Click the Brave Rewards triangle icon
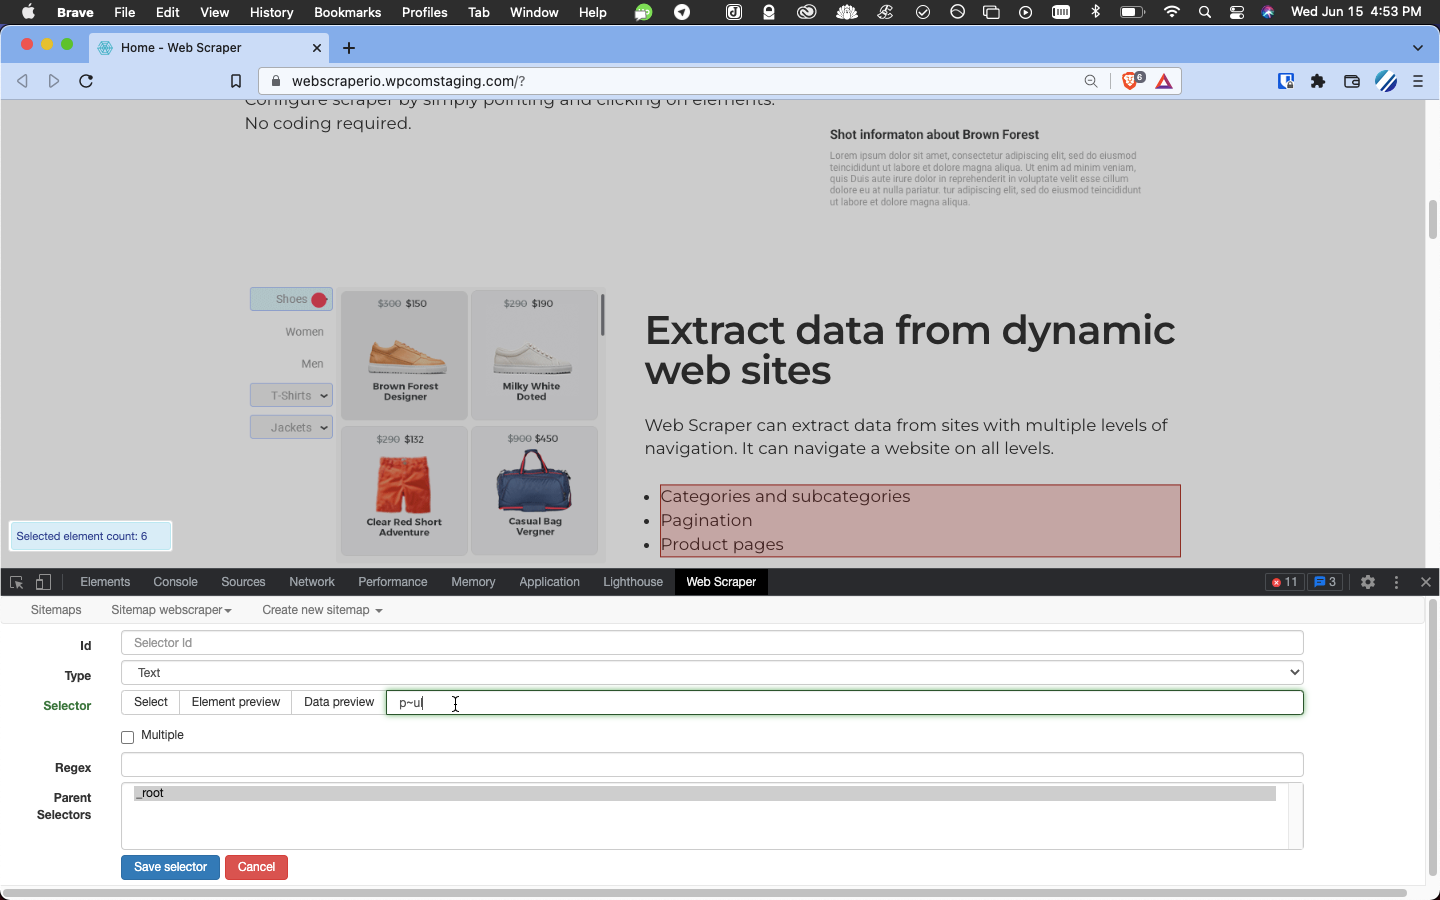Viewport: 1440px width, 900px height. (1164, 81)
